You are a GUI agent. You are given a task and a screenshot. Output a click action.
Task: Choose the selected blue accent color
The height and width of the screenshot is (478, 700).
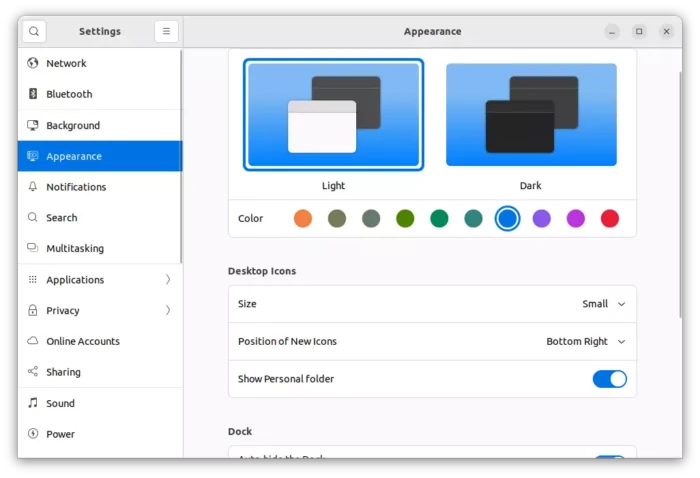(x=508, y=219)
